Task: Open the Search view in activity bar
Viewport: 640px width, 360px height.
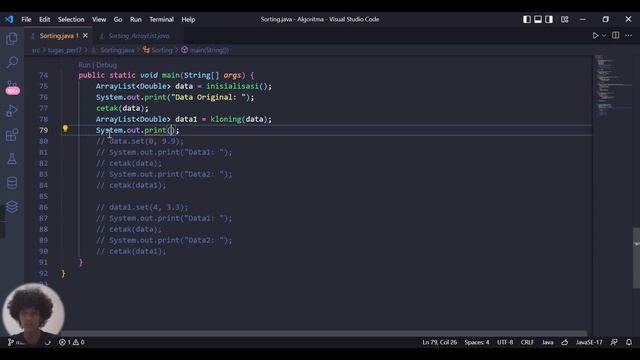Action: pyautogui.click(x=12, y=62)
